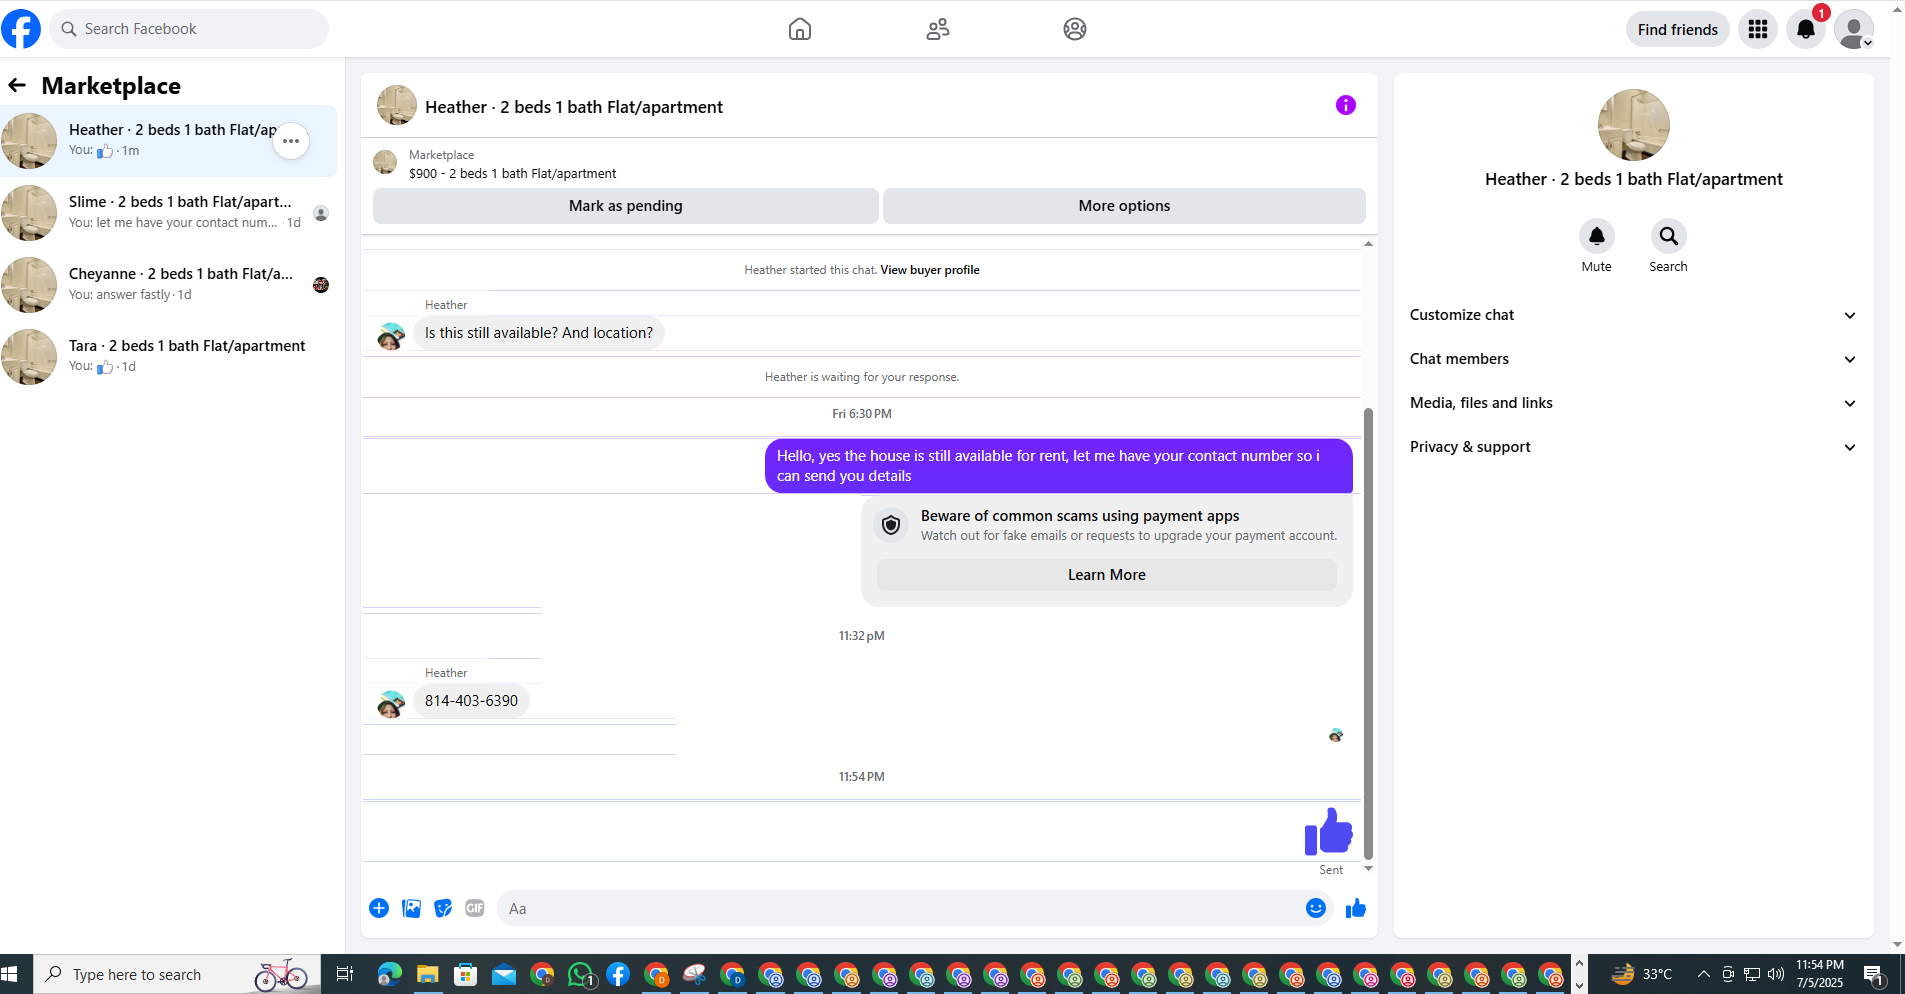
Task: Show hidden system tray icons
Action: click(x=1704, y=974)
